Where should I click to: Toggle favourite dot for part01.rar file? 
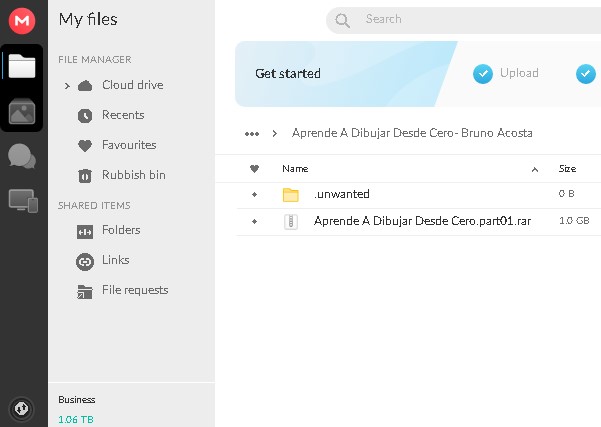[x=254, y=221]
